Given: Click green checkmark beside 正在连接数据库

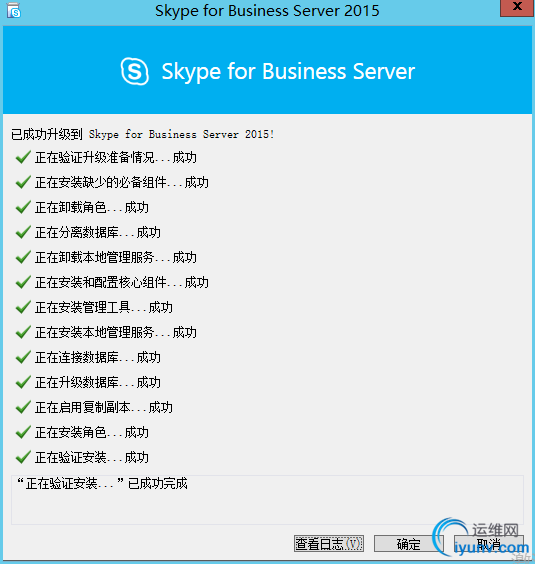Looking at the screenshot, I should click(23, 358).
